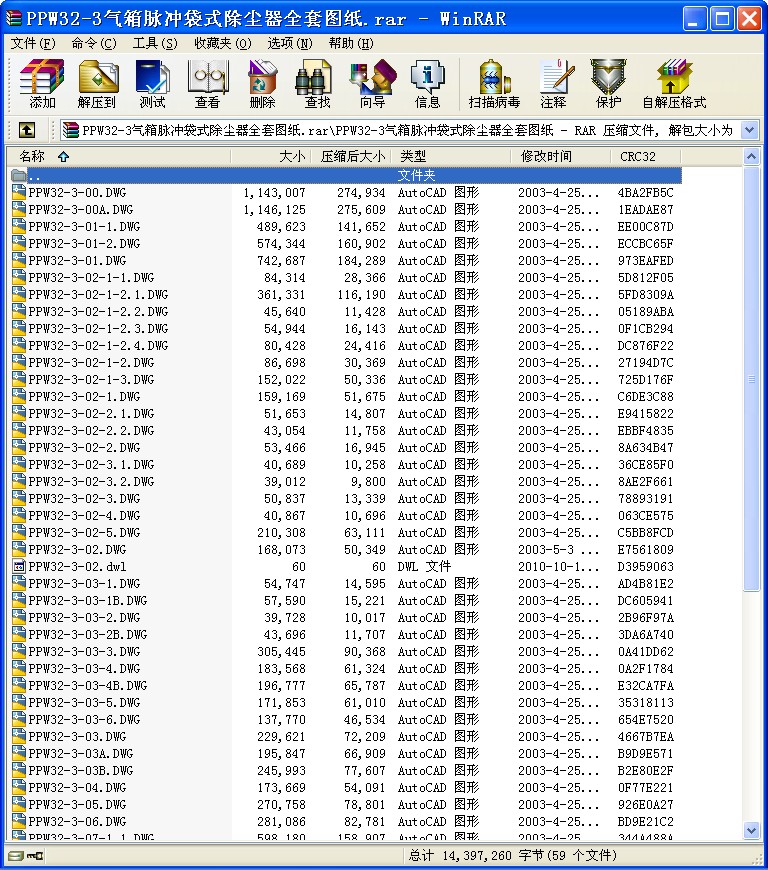Click the scrollbar down arrow
This screenshot has width=768, height=870.
click(751, 831)
